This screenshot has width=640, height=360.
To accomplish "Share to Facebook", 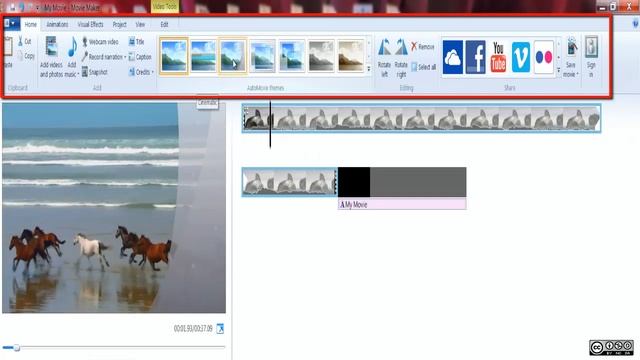I will [x=476, y=57].
